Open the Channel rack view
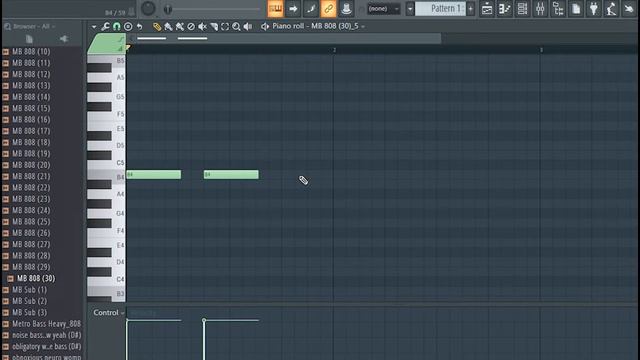640x360 pixels. pyautogui.click(x=522, y=9)
